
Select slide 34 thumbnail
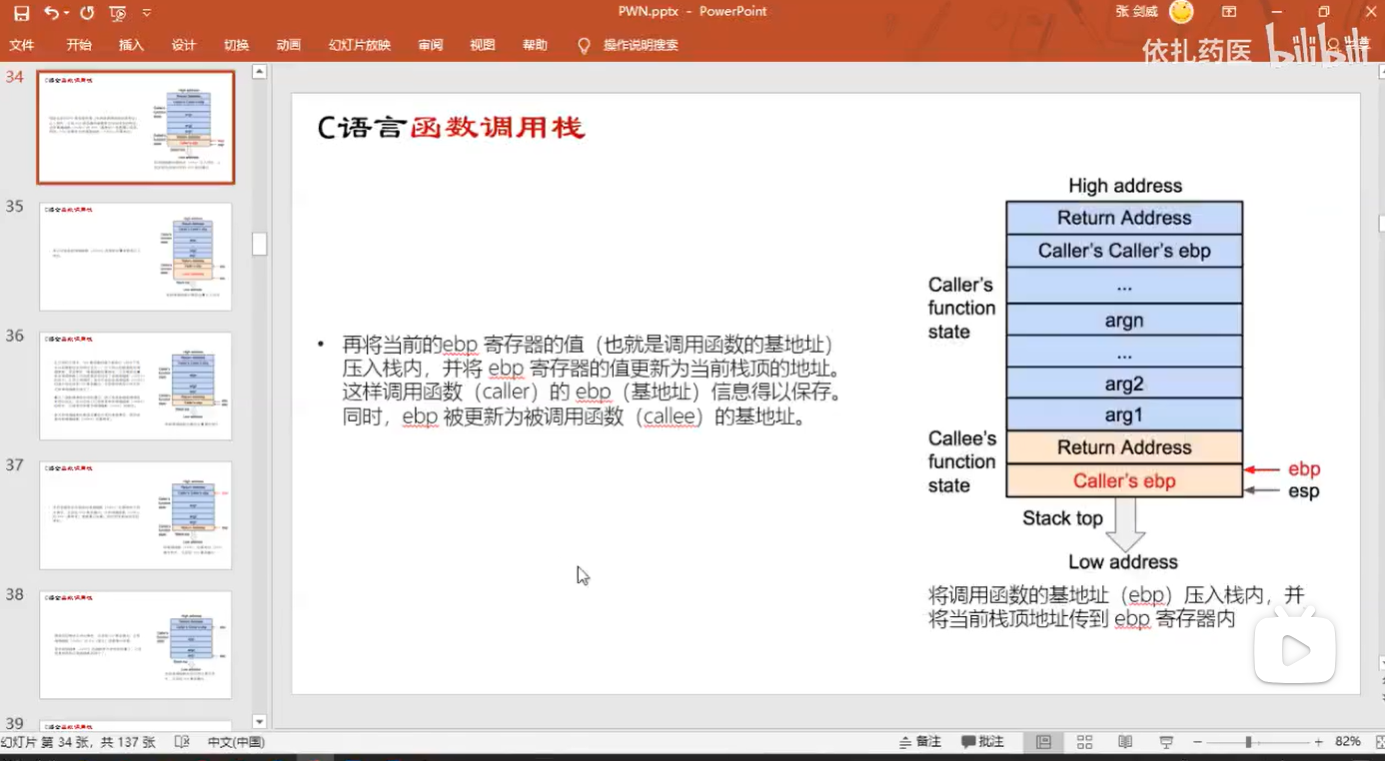136,127
